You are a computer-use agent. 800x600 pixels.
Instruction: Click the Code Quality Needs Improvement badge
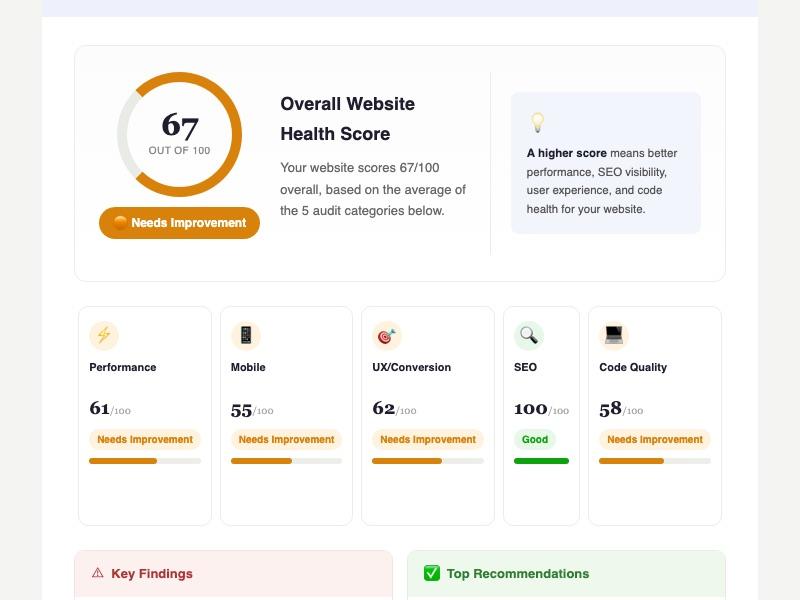point(655,439)
